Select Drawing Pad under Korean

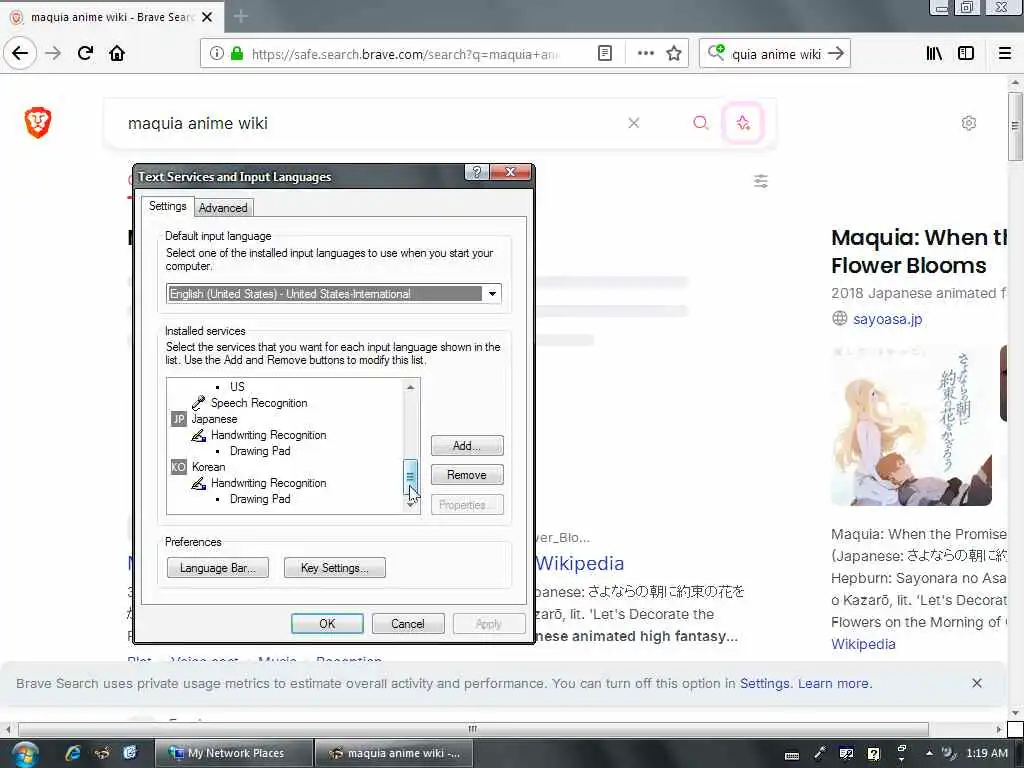pos(260,499)
